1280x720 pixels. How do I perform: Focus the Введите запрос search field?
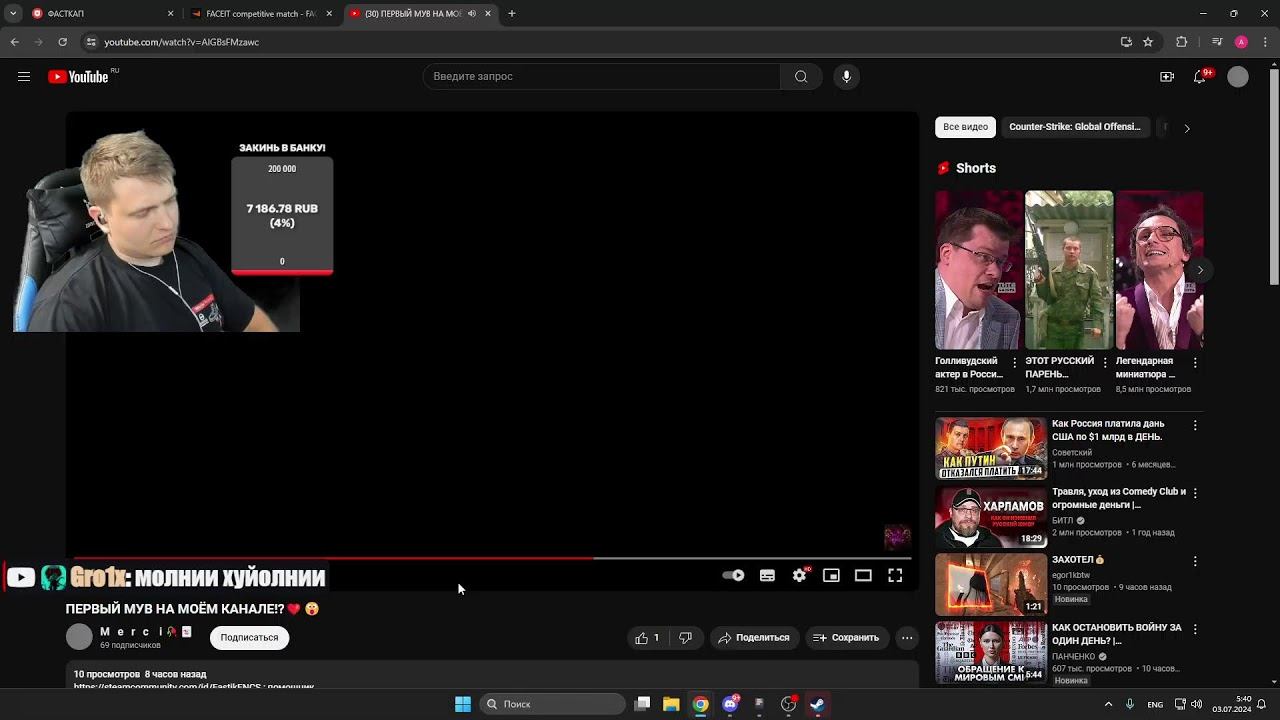[601, 77]
